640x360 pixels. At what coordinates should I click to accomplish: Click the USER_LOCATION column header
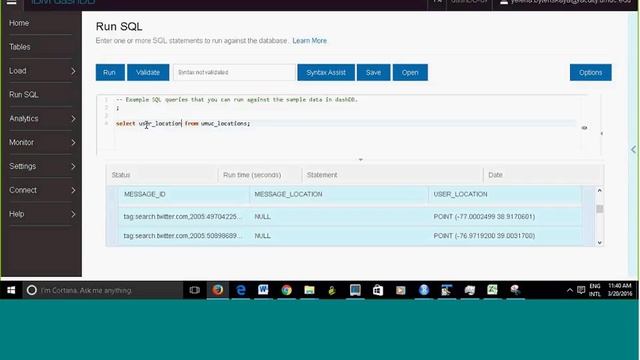point(460,194)
